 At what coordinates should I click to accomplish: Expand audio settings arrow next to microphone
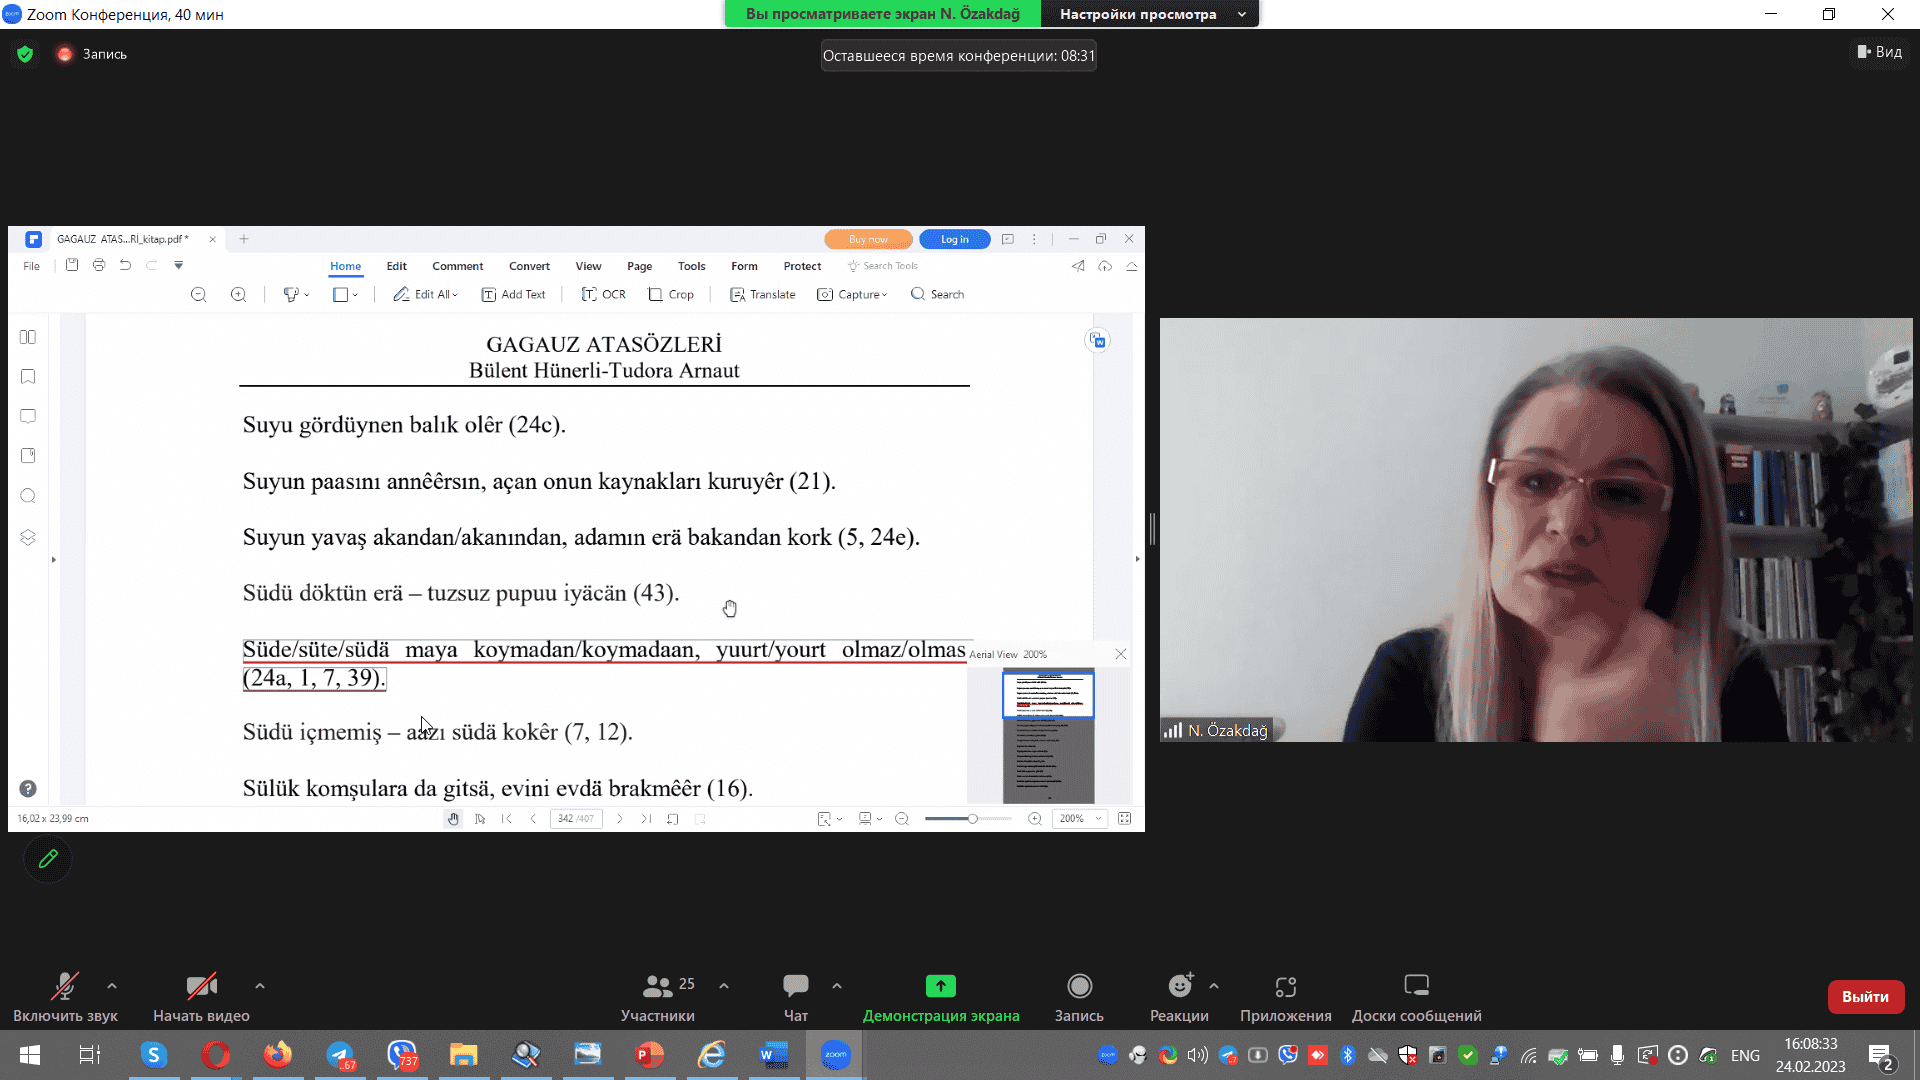pyautogui.click(x=112, y=986)
